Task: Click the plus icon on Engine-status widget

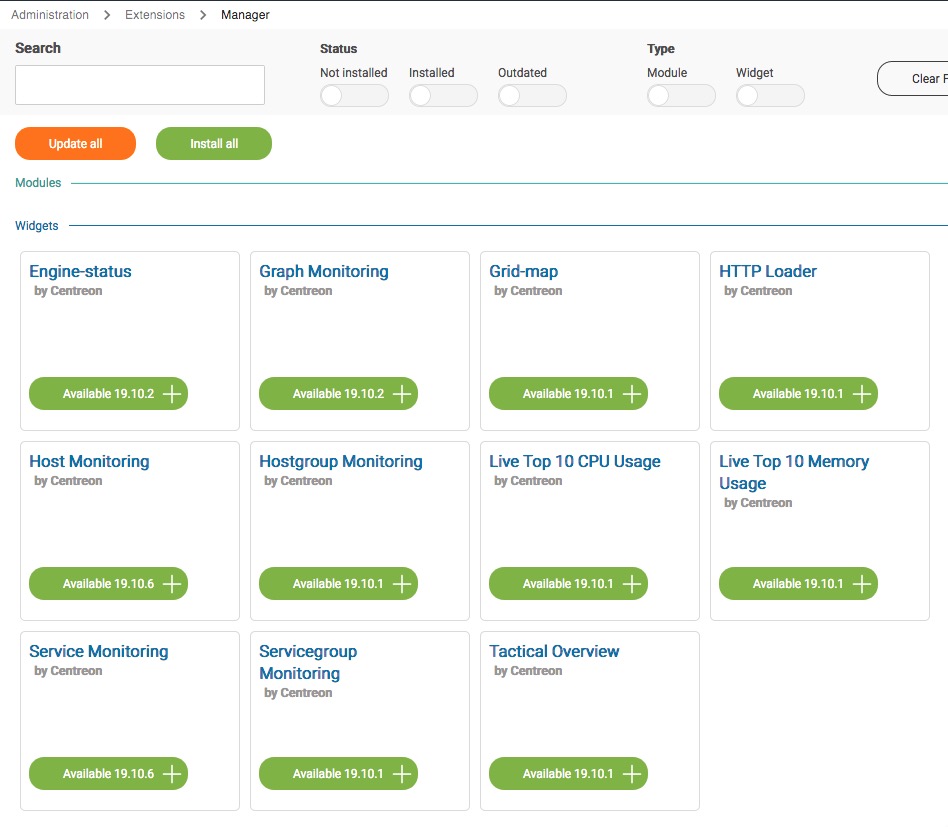Action: [172, 394]
